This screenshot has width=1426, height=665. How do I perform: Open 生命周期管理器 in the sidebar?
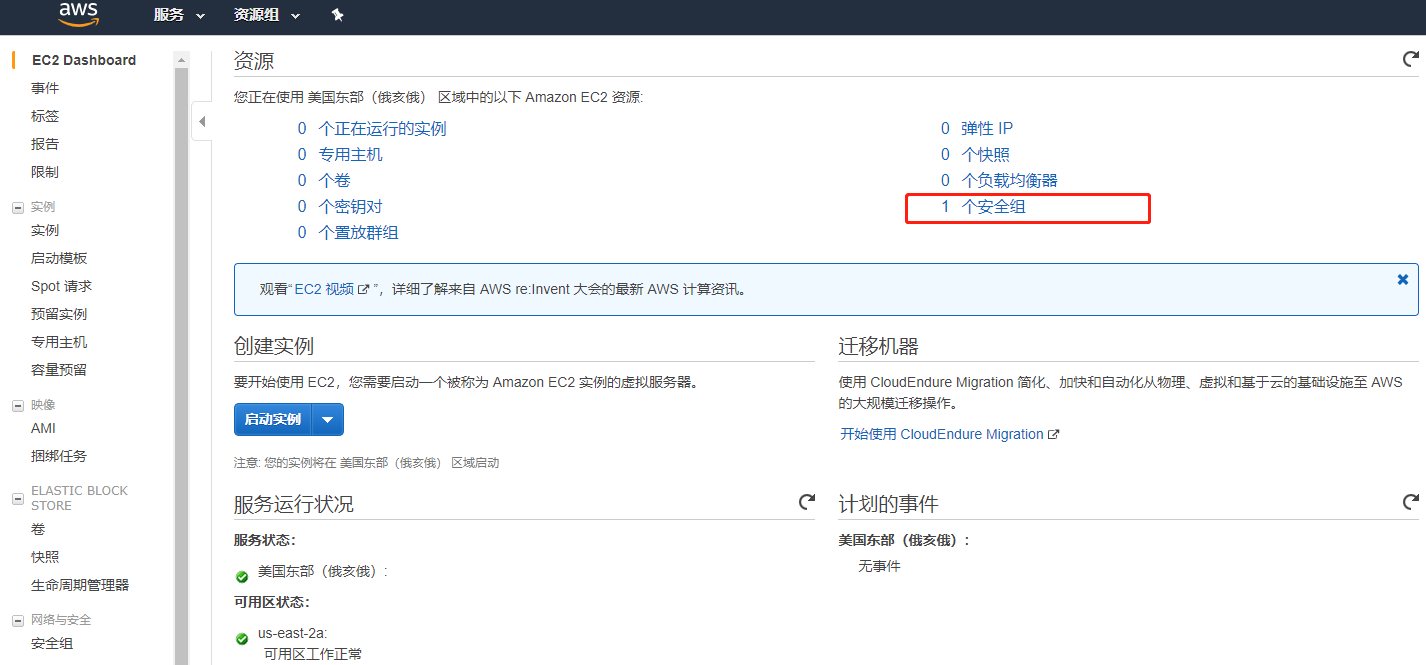[80, 585]
